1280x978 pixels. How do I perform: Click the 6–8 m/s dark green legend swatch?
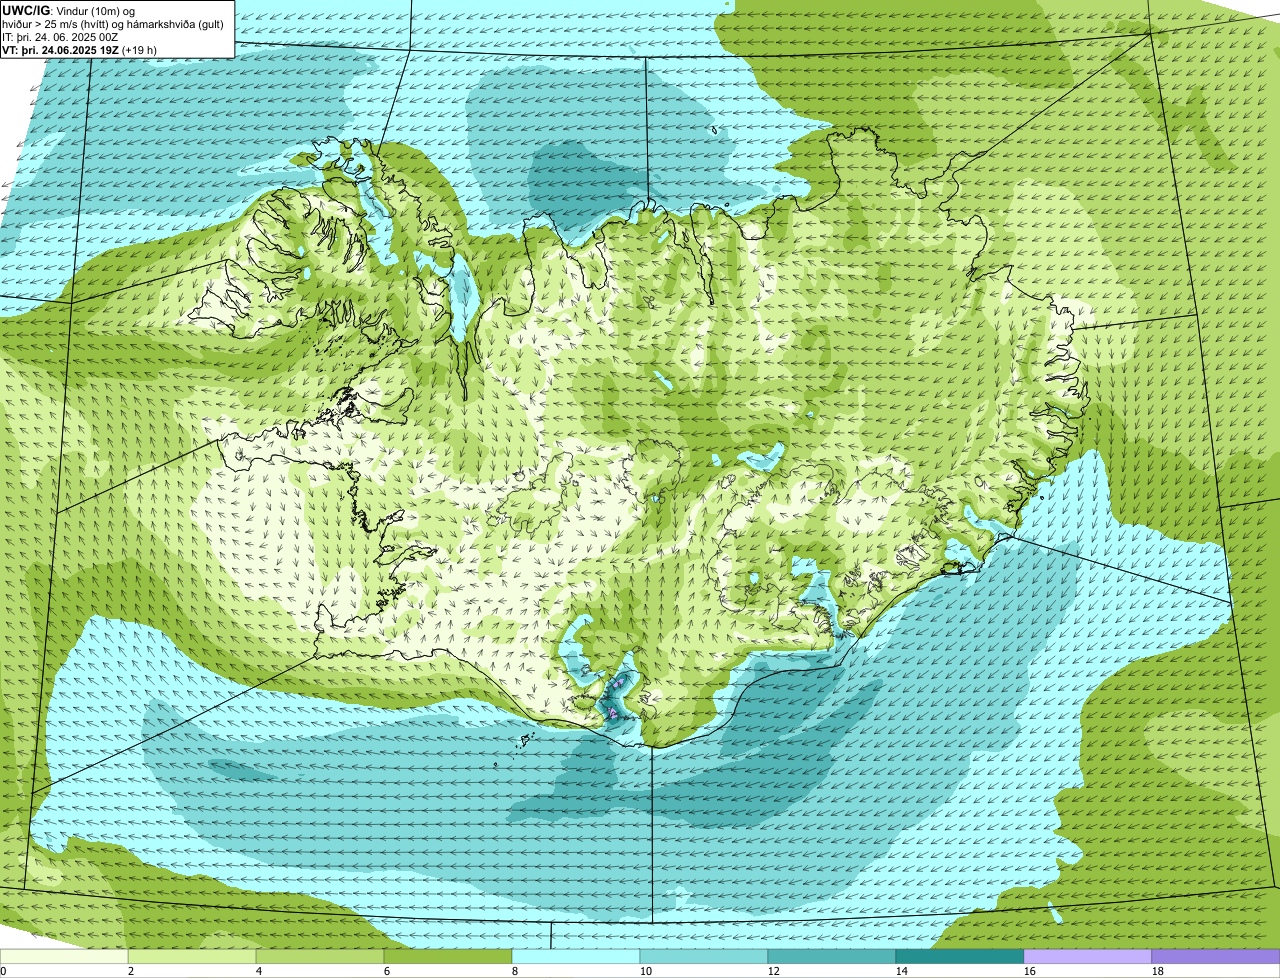pos(448,957)
